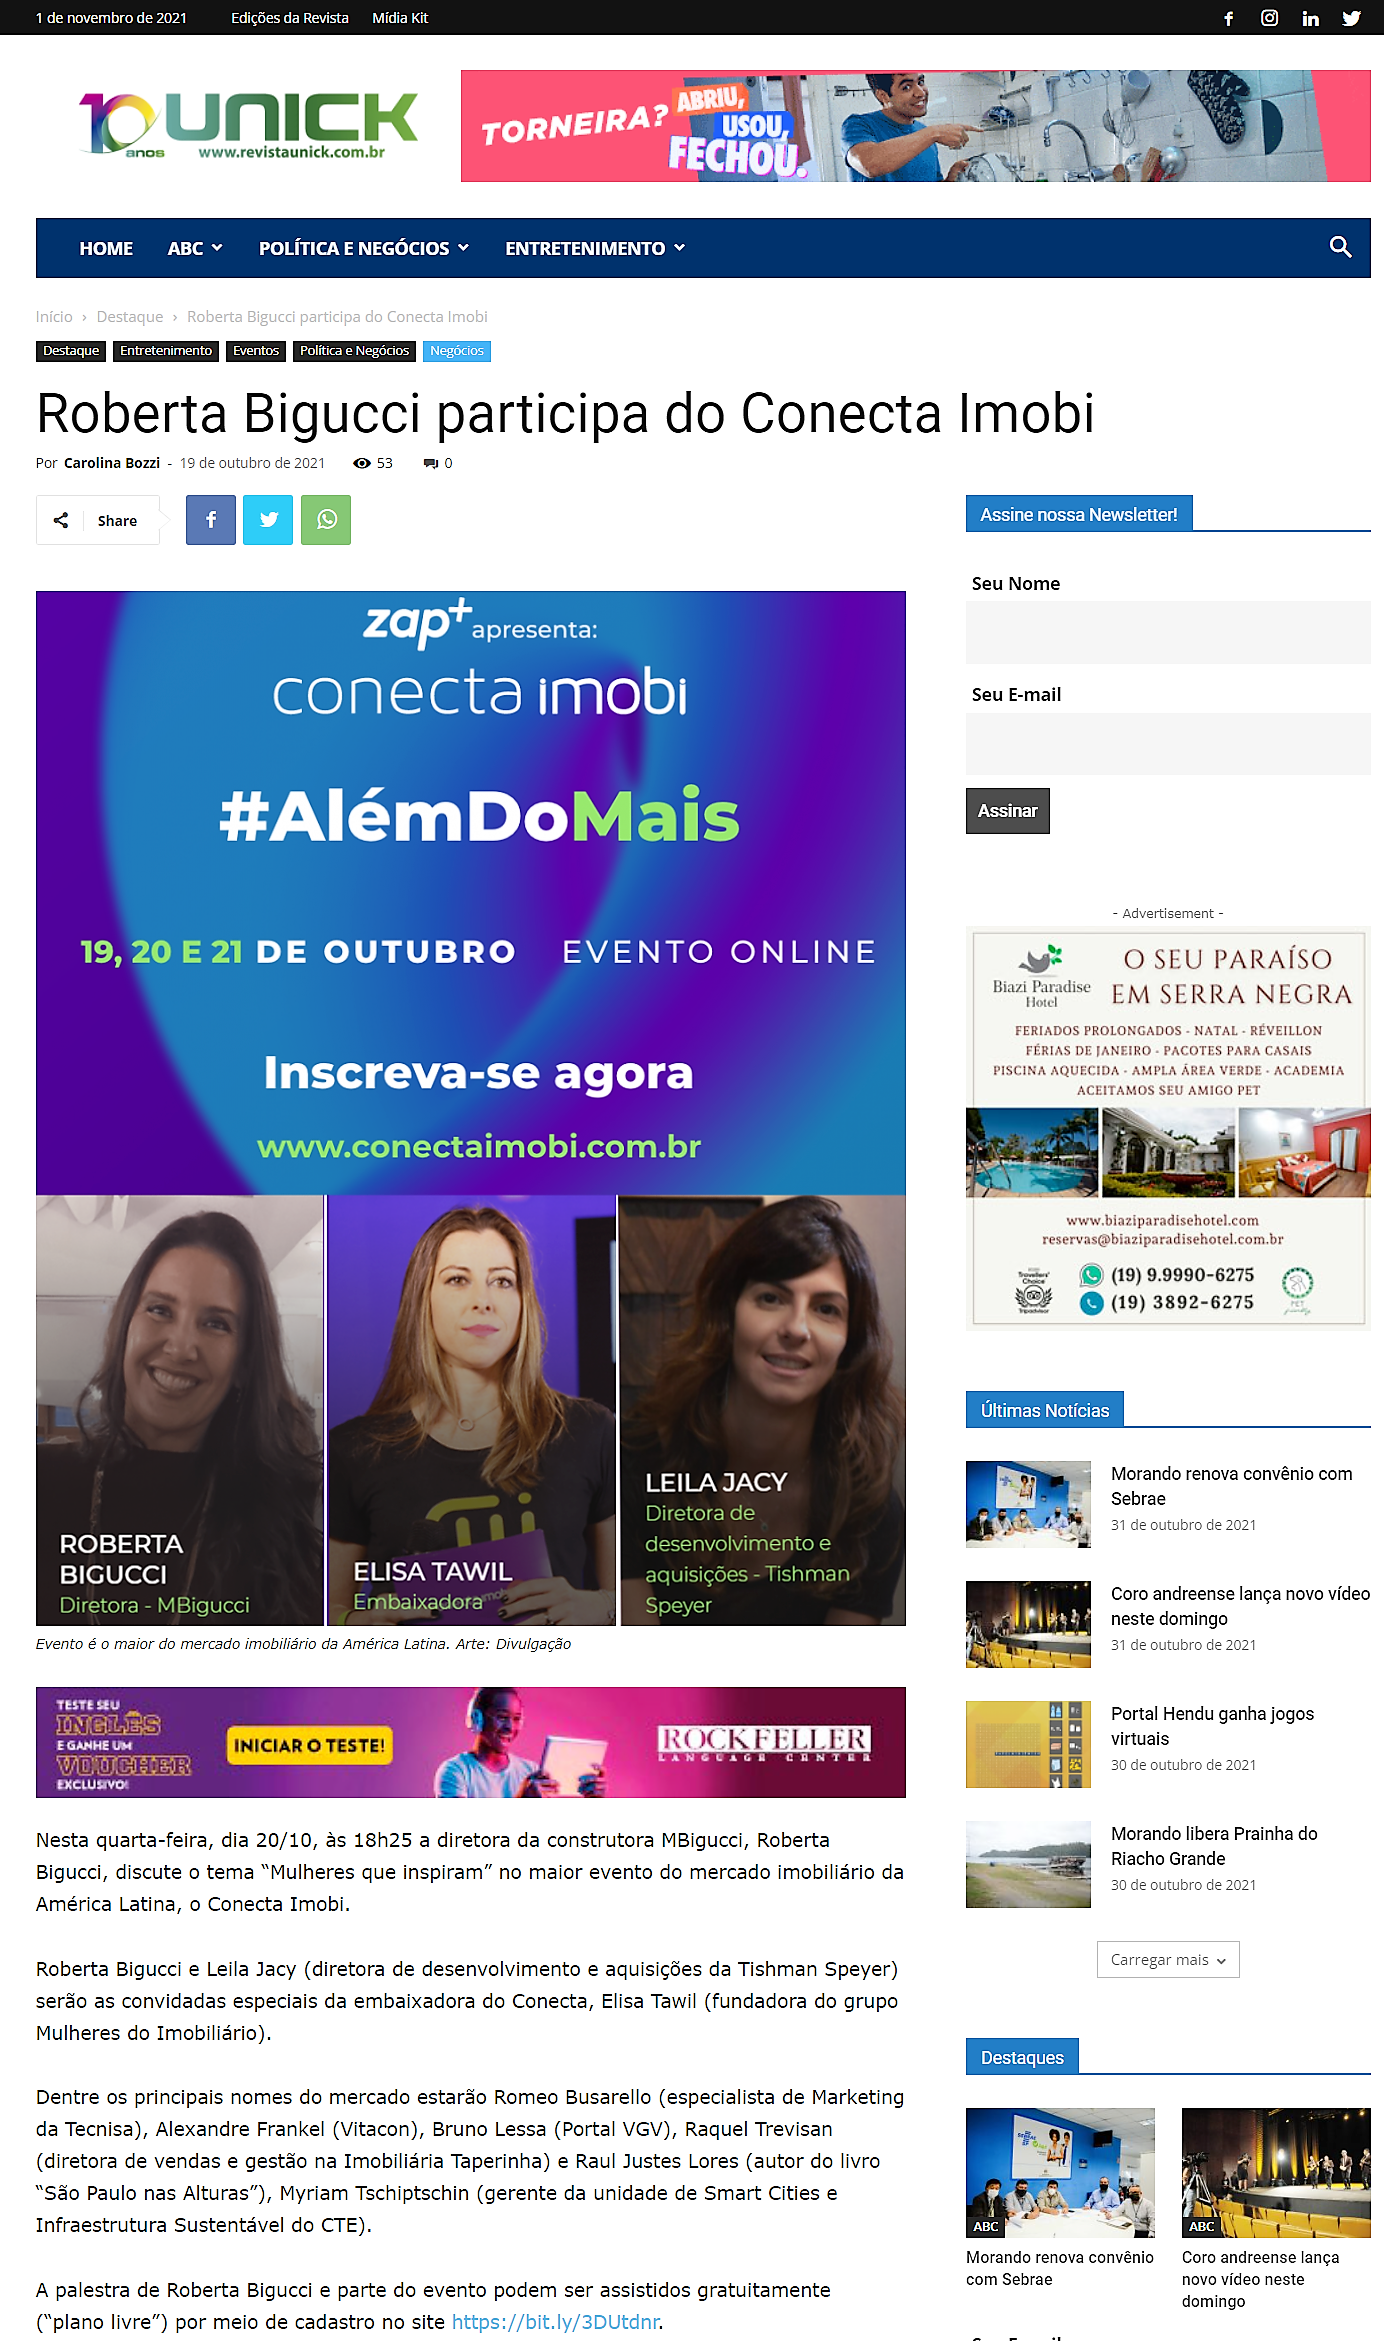Screen dimensions: 1384x2341
Task: Expand the Política e Negócios dropdown
Action: (x=364, y=248)
